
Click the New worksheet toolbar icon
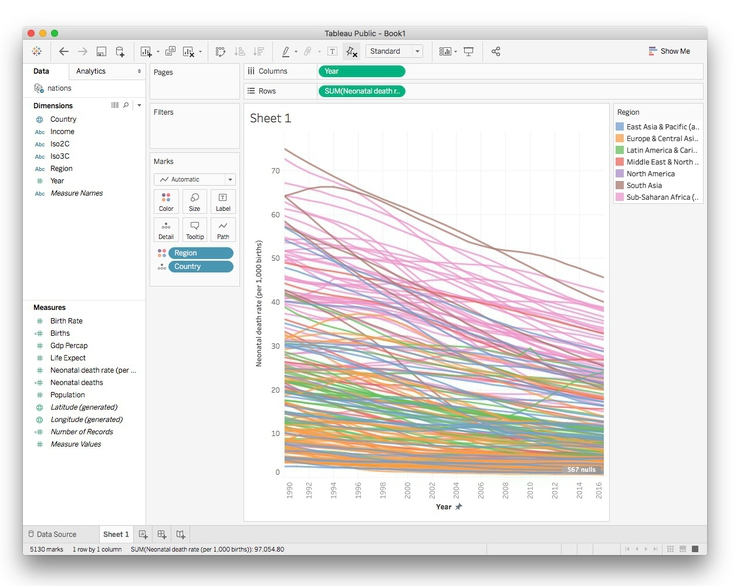click(x=146, y=51)
